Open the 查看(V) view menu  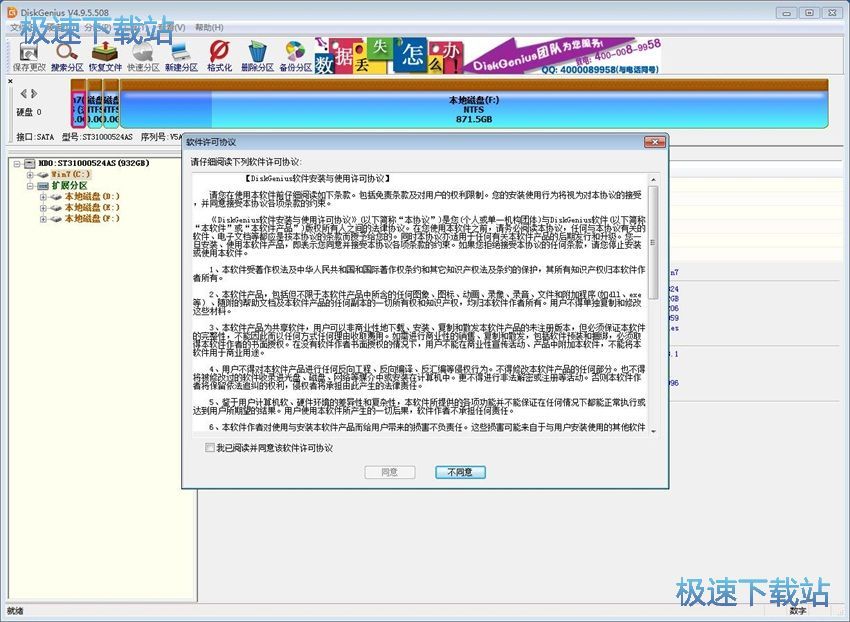[171, 27]
